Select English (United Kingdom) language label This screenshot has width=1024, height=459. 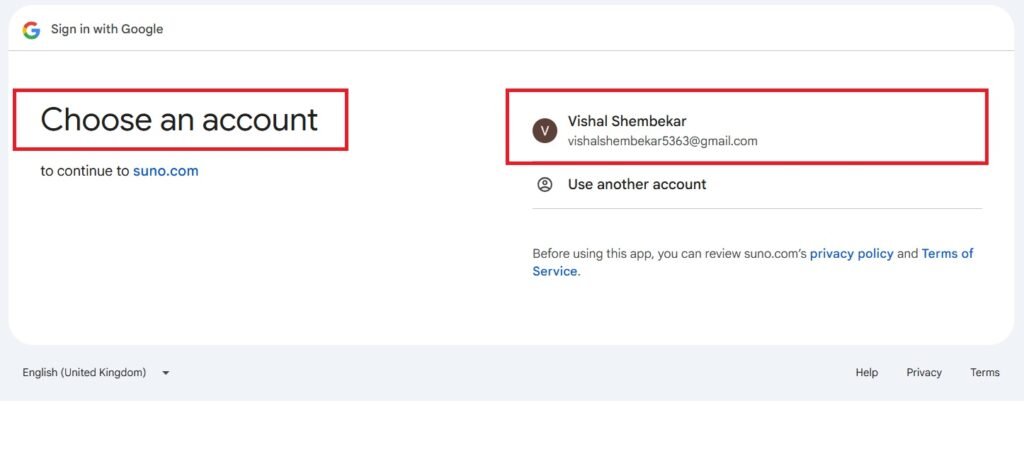click(x=84, y=373)
